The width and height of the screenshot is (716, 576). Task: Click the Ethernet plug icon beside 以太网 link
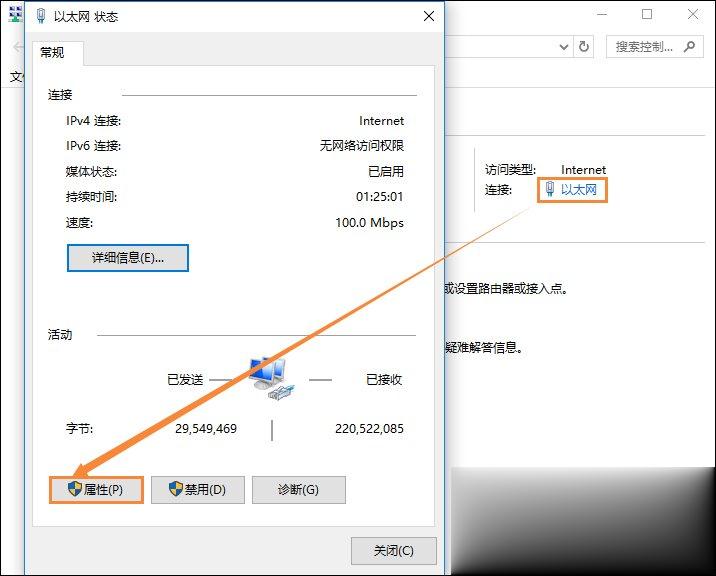[x=550, y=189]
